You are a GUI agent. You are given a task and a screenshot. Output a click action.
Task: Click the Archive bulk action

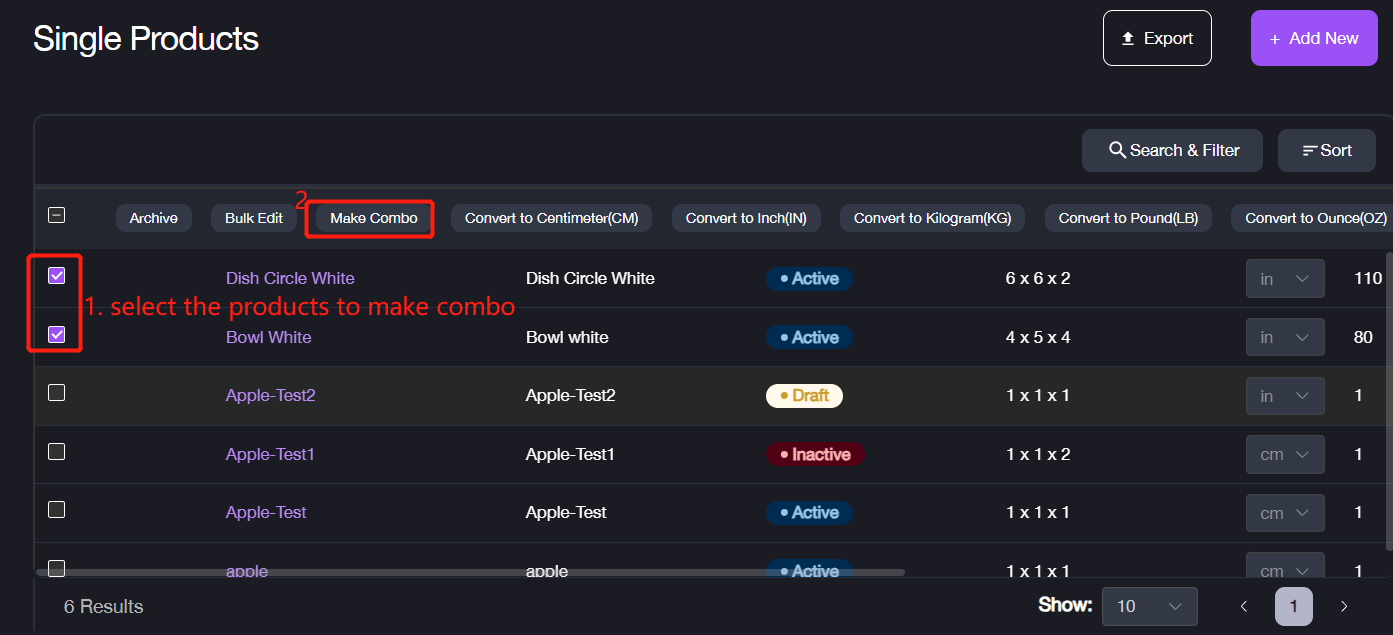pyautogui.click(x=153, y=218)
